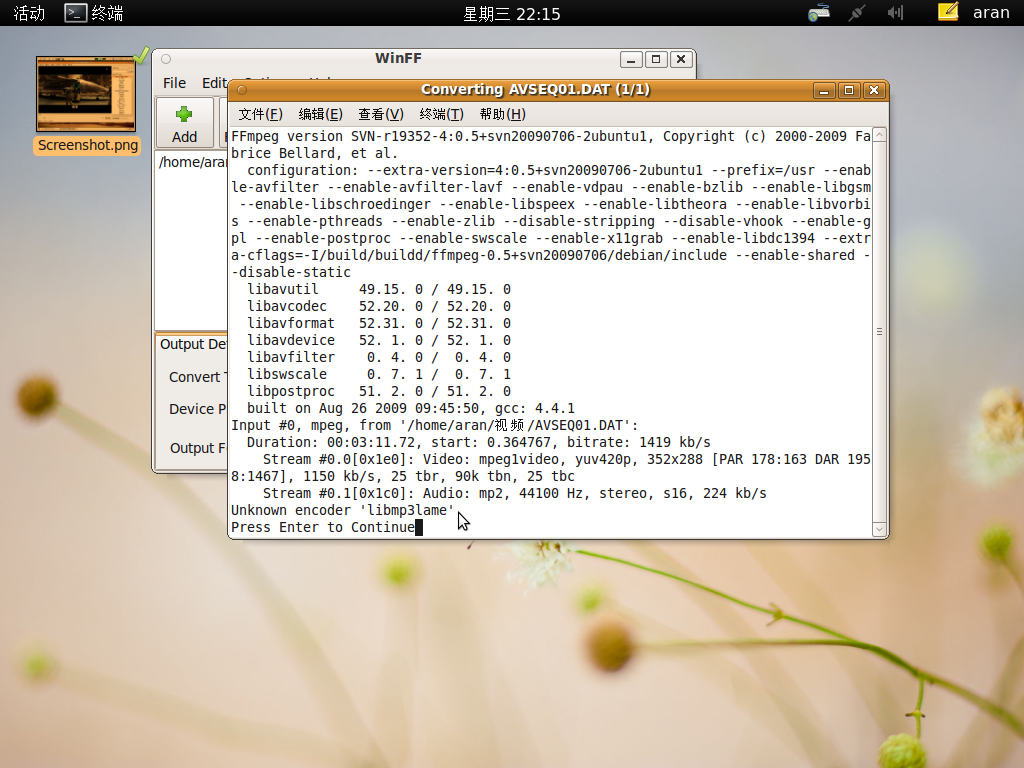Click the "Stream #0.1[0x1c0]: Audio: mp2" line
1024x768 pixels.
515,493
